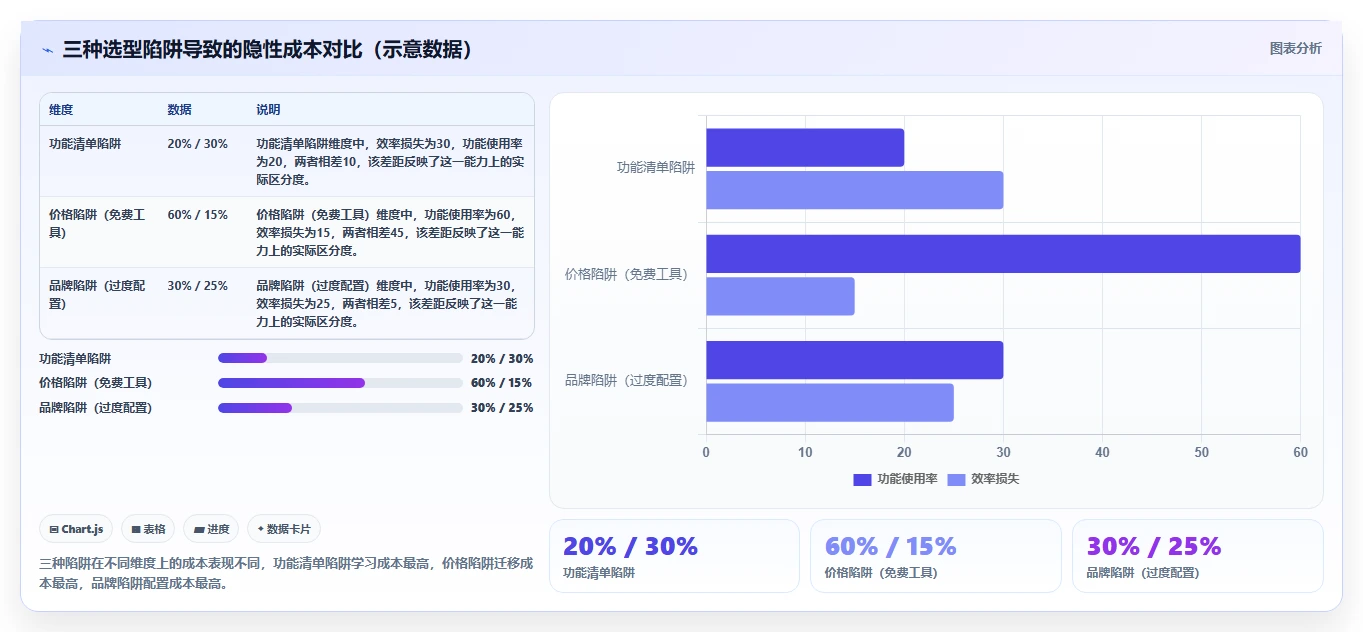1363x632 pixels.
Task: Click the 价格陷阱 效率损失 chart bar
Action: pyautogui.click(x=780, y=296)
